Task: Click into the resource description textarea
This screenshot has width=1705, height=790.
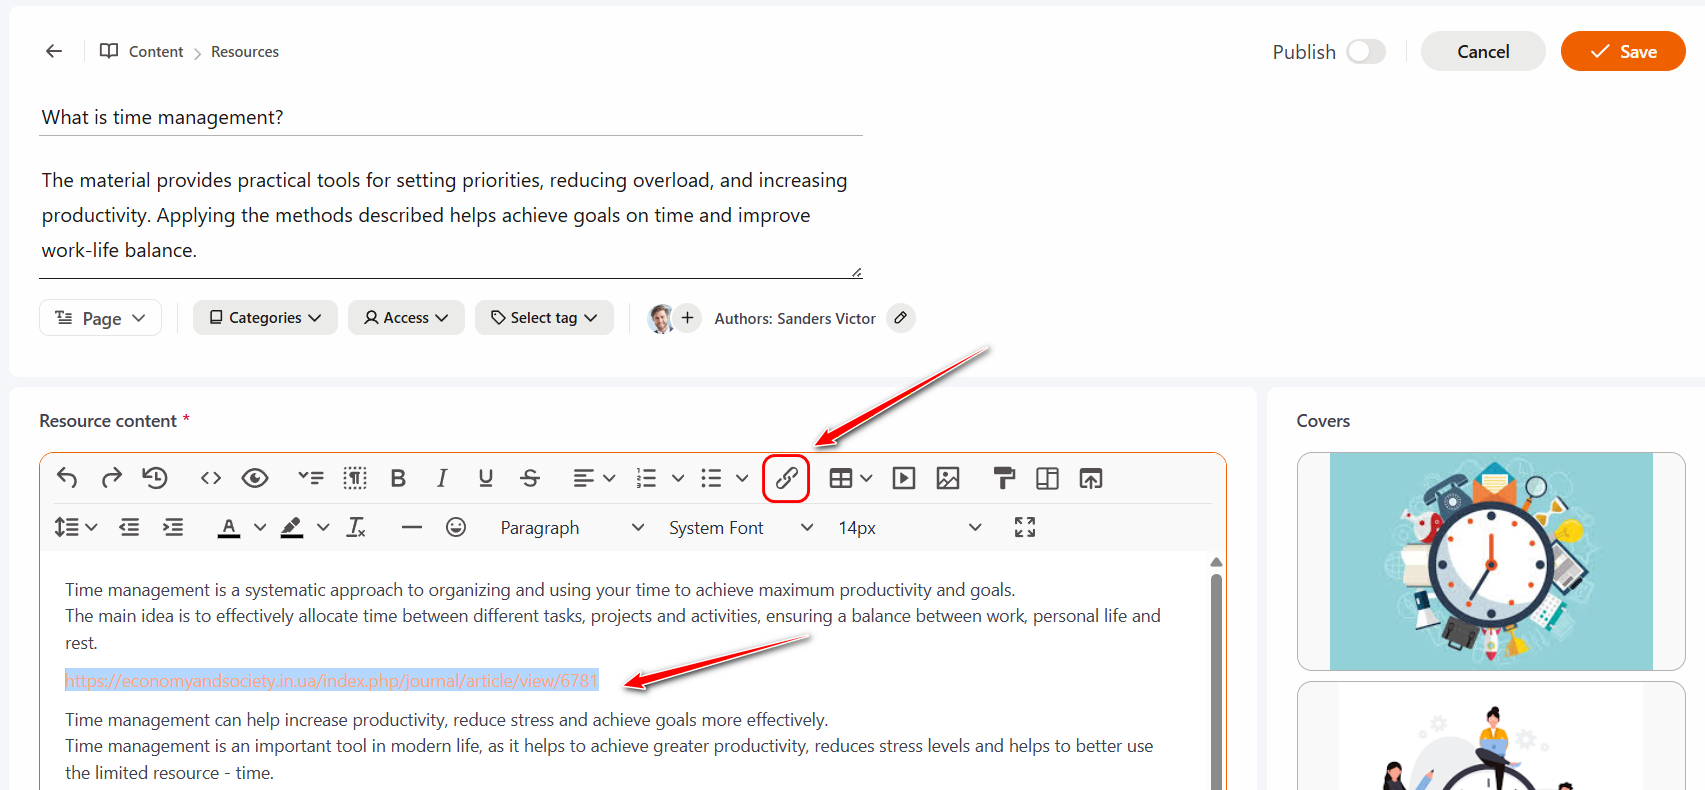Action: [451, 215]
